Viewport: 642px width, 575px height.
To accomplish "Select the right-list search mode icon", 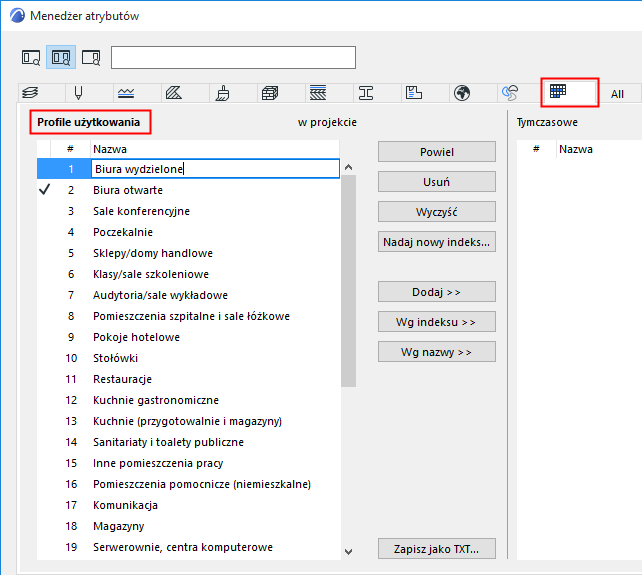I will click(91, 57).
